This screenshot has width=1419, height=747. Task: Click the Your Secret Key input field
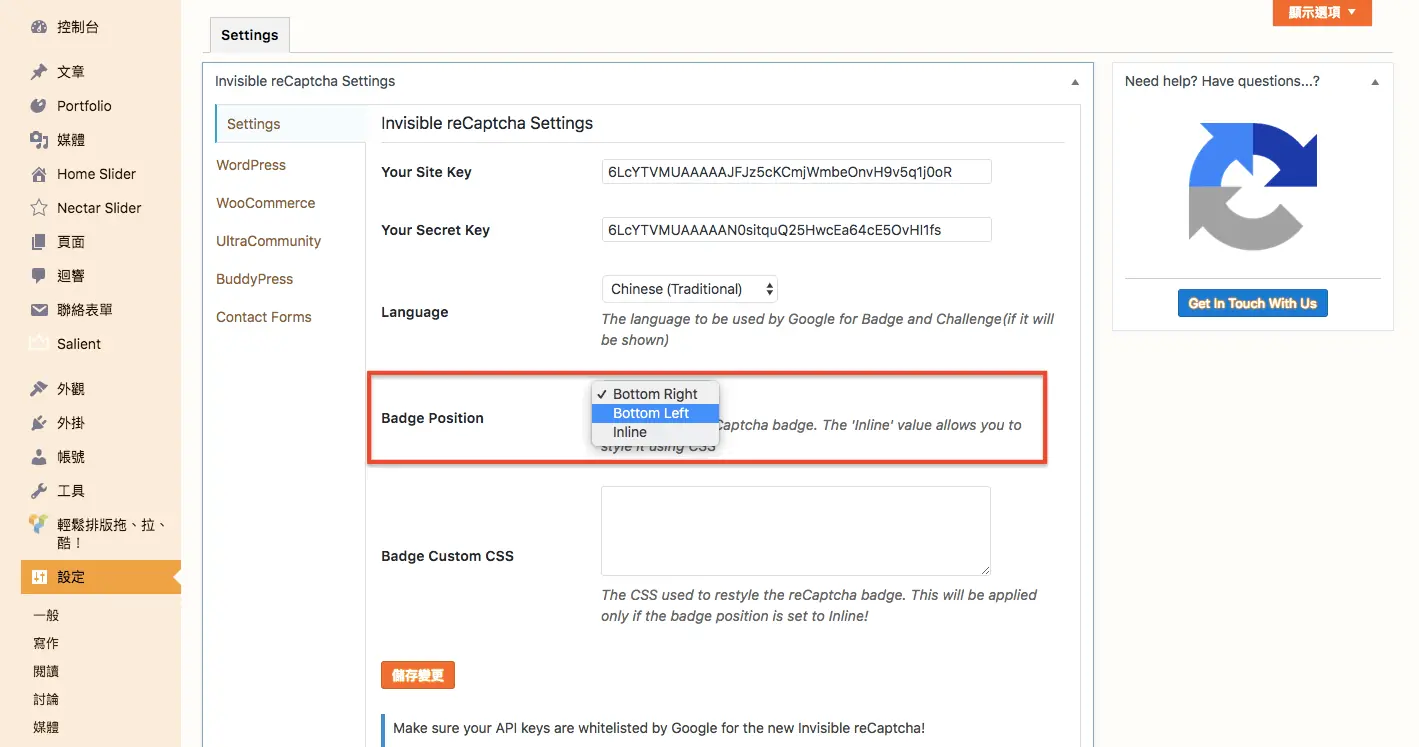click(x=796, y=230)
